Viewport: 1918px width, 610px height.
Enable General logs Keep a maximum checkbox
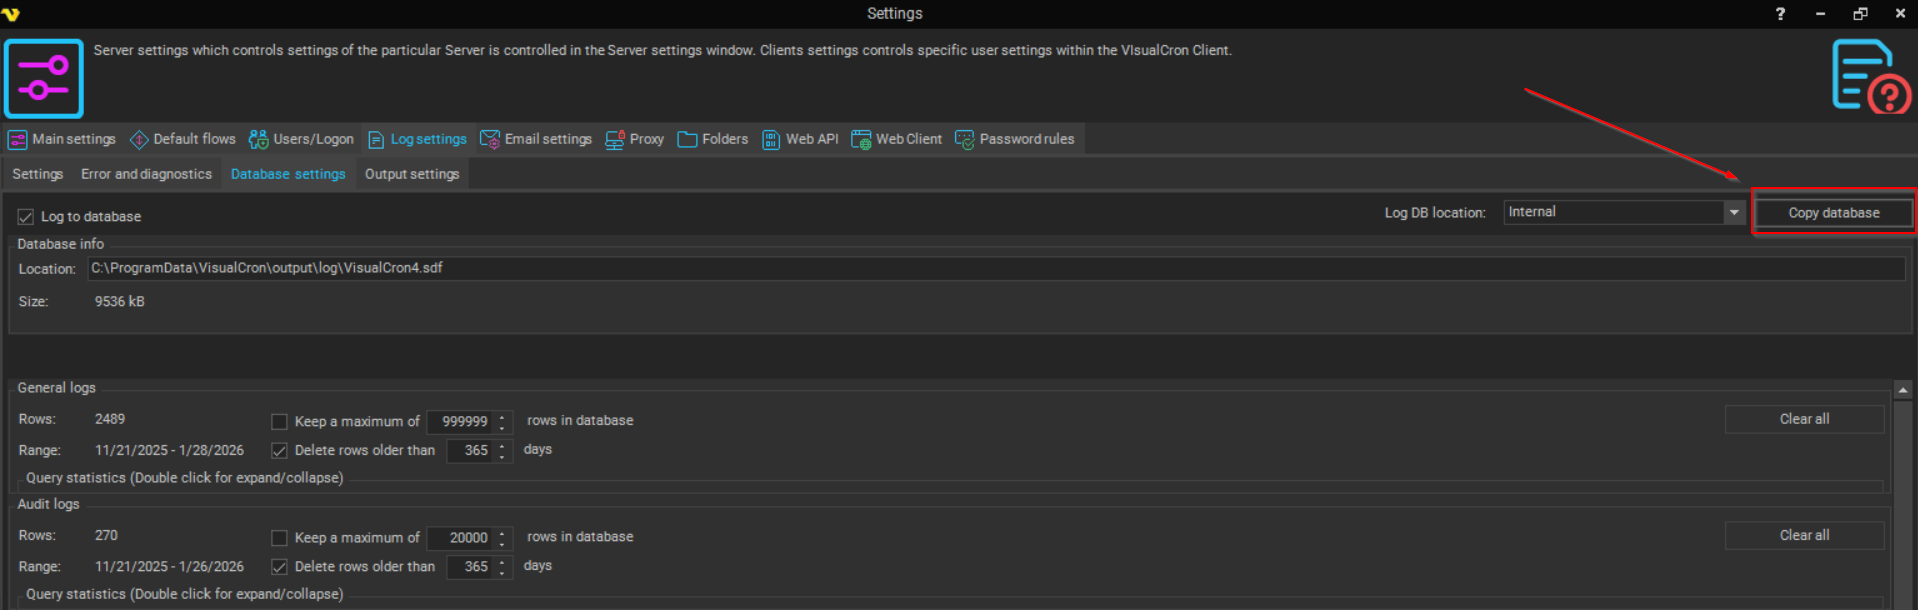coord(279,422)
